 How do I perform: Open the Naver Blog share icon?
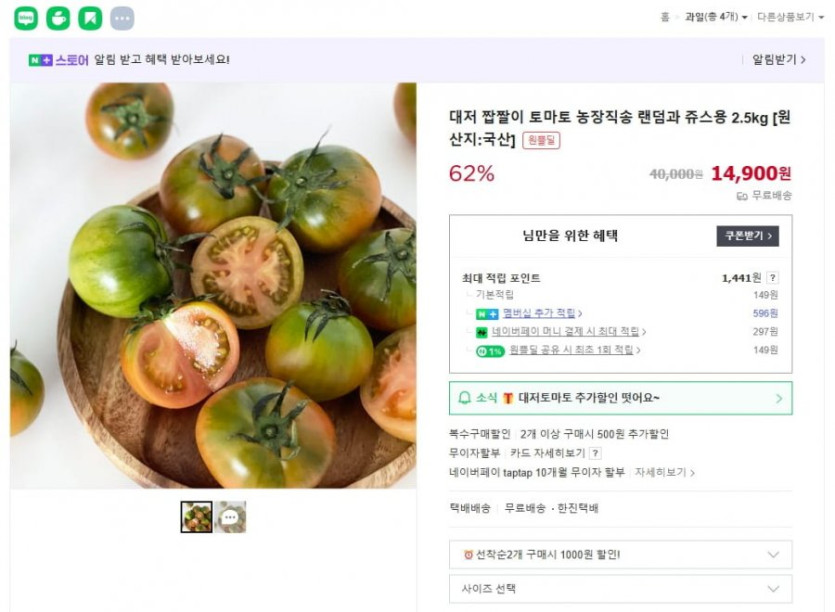click(x=27, y=18)
